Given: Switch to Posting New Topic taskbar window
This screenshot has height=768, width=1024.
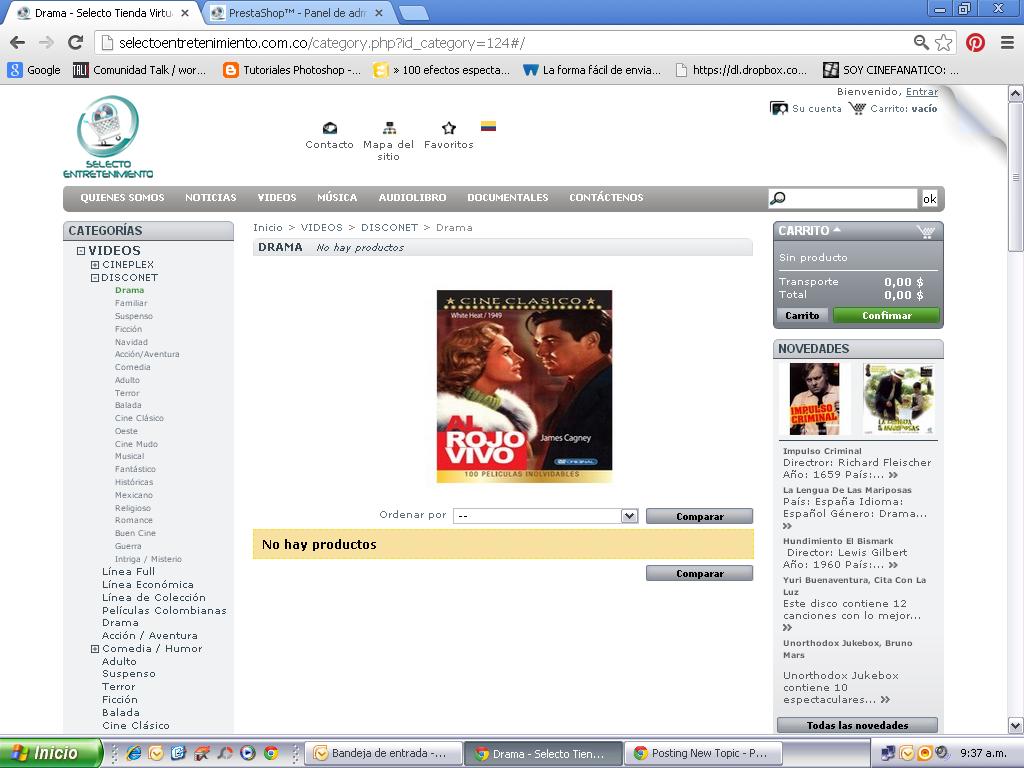Looking at the screenshot, I should point(703,753).
